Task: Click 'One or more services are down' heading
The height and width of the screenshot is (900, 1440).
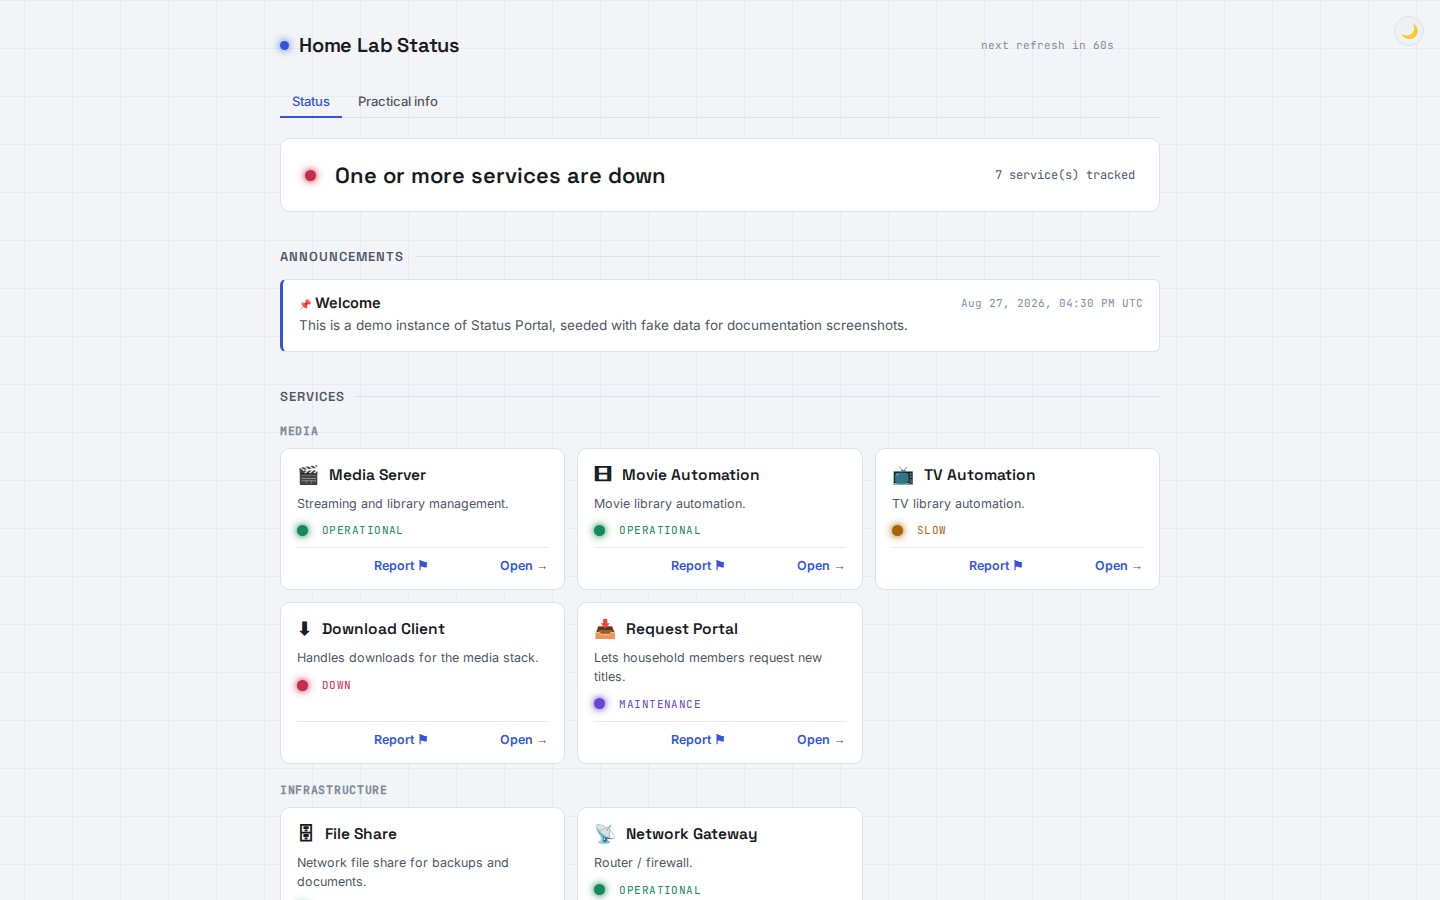Action: [500, 176]
